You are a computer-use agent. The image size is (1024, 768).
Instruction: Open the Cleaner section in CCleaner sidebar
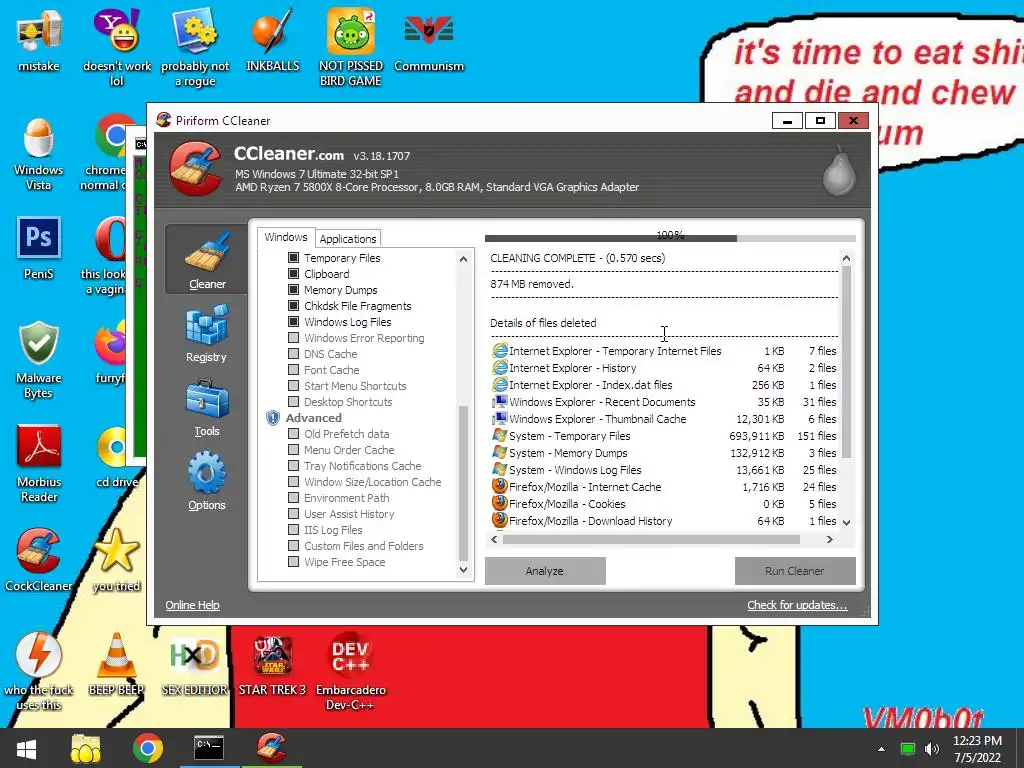(206, 259)
